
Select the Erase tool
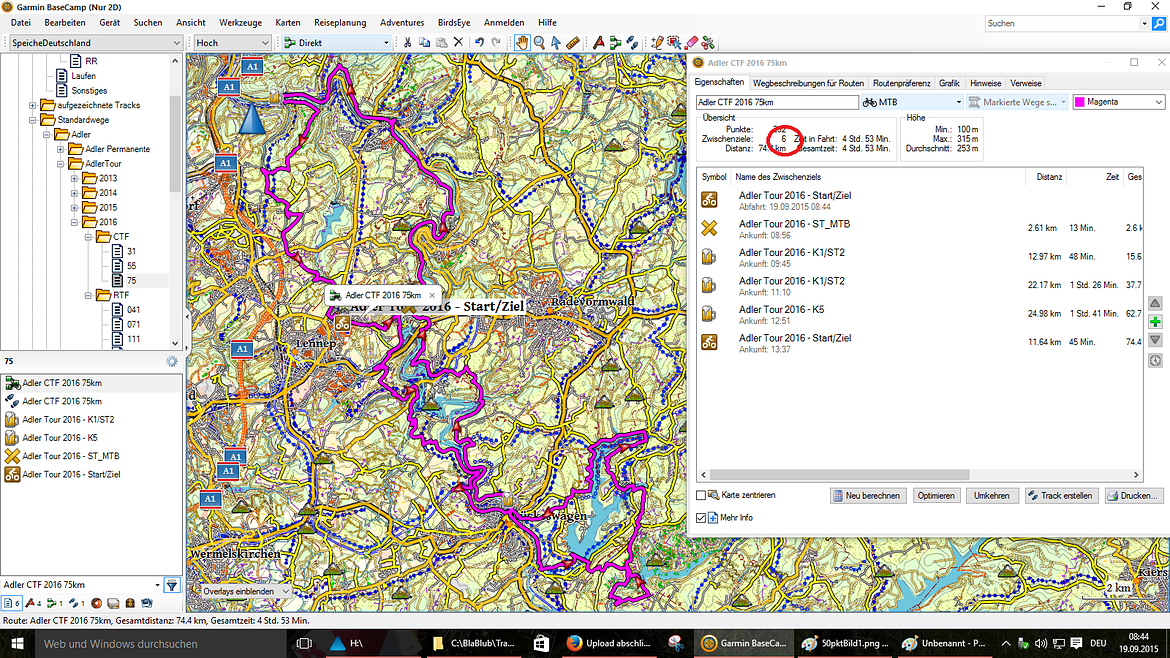pyautogui.click(x=692, y=43)
